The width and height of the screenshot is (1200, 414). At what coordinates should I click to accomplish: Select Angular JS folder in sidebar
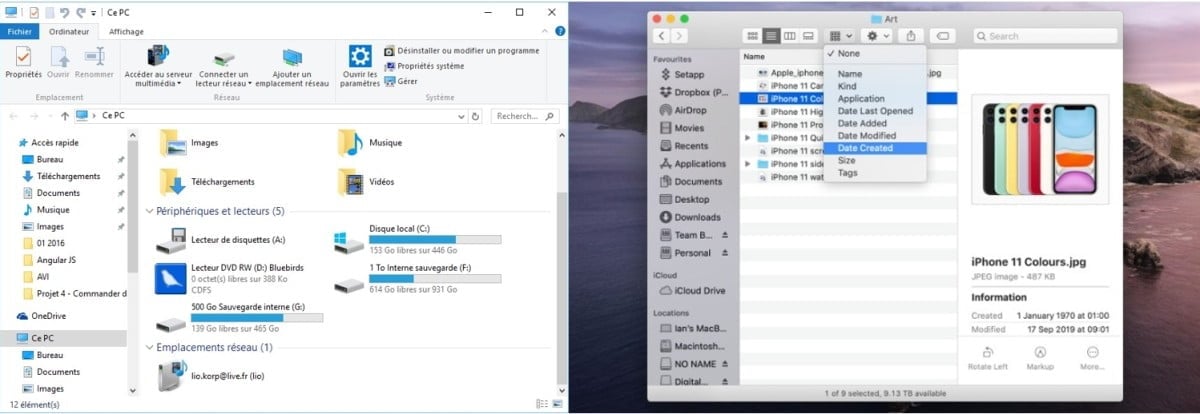tap(50, 260)
